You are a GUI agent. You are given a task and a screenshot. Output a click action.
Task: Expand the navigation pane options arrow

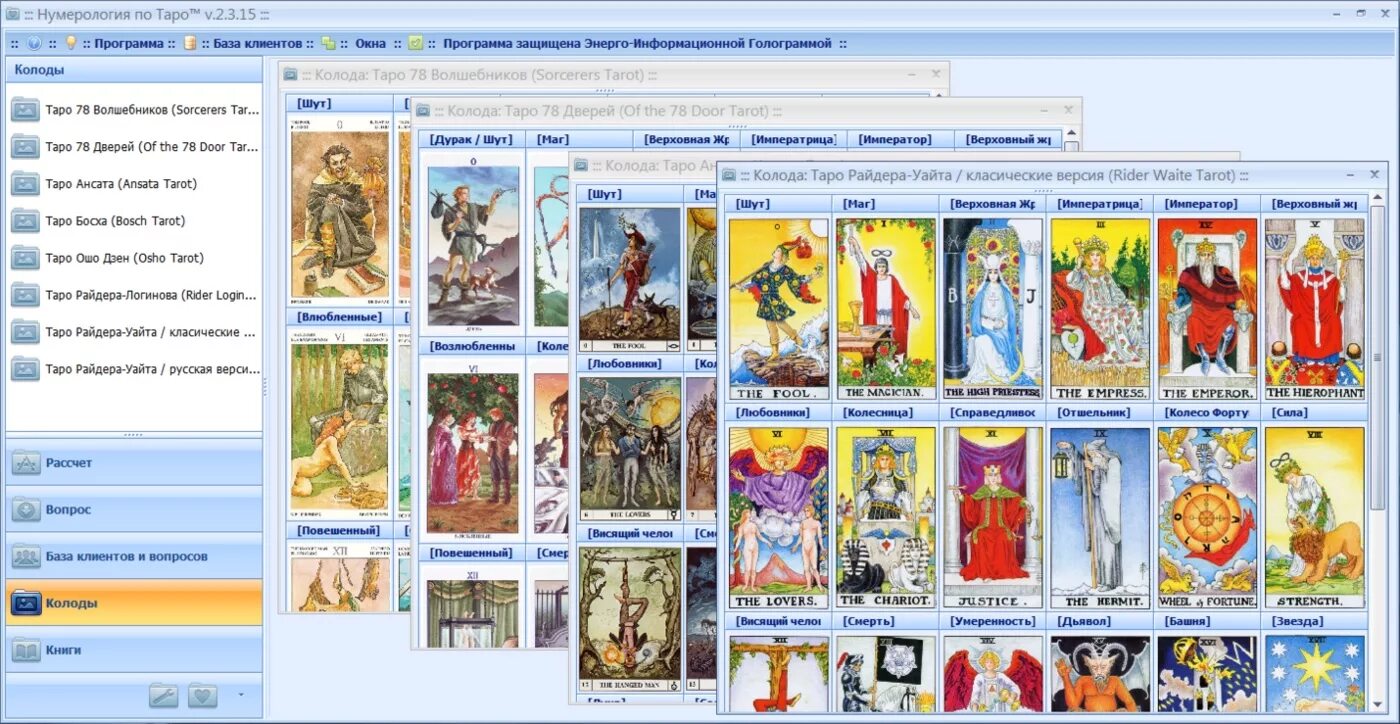240,693
